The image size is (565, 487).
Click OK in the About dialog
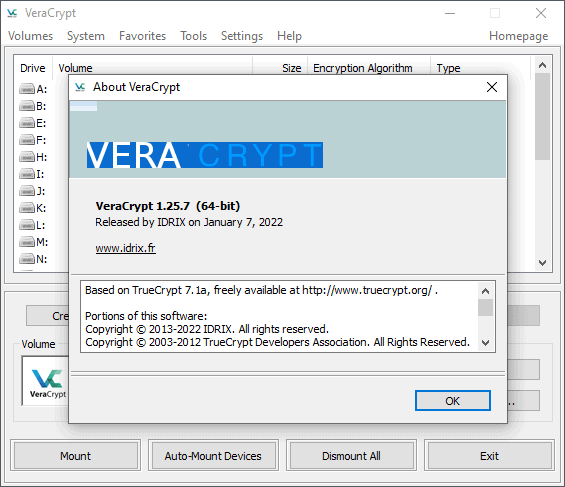click(453, 401)
